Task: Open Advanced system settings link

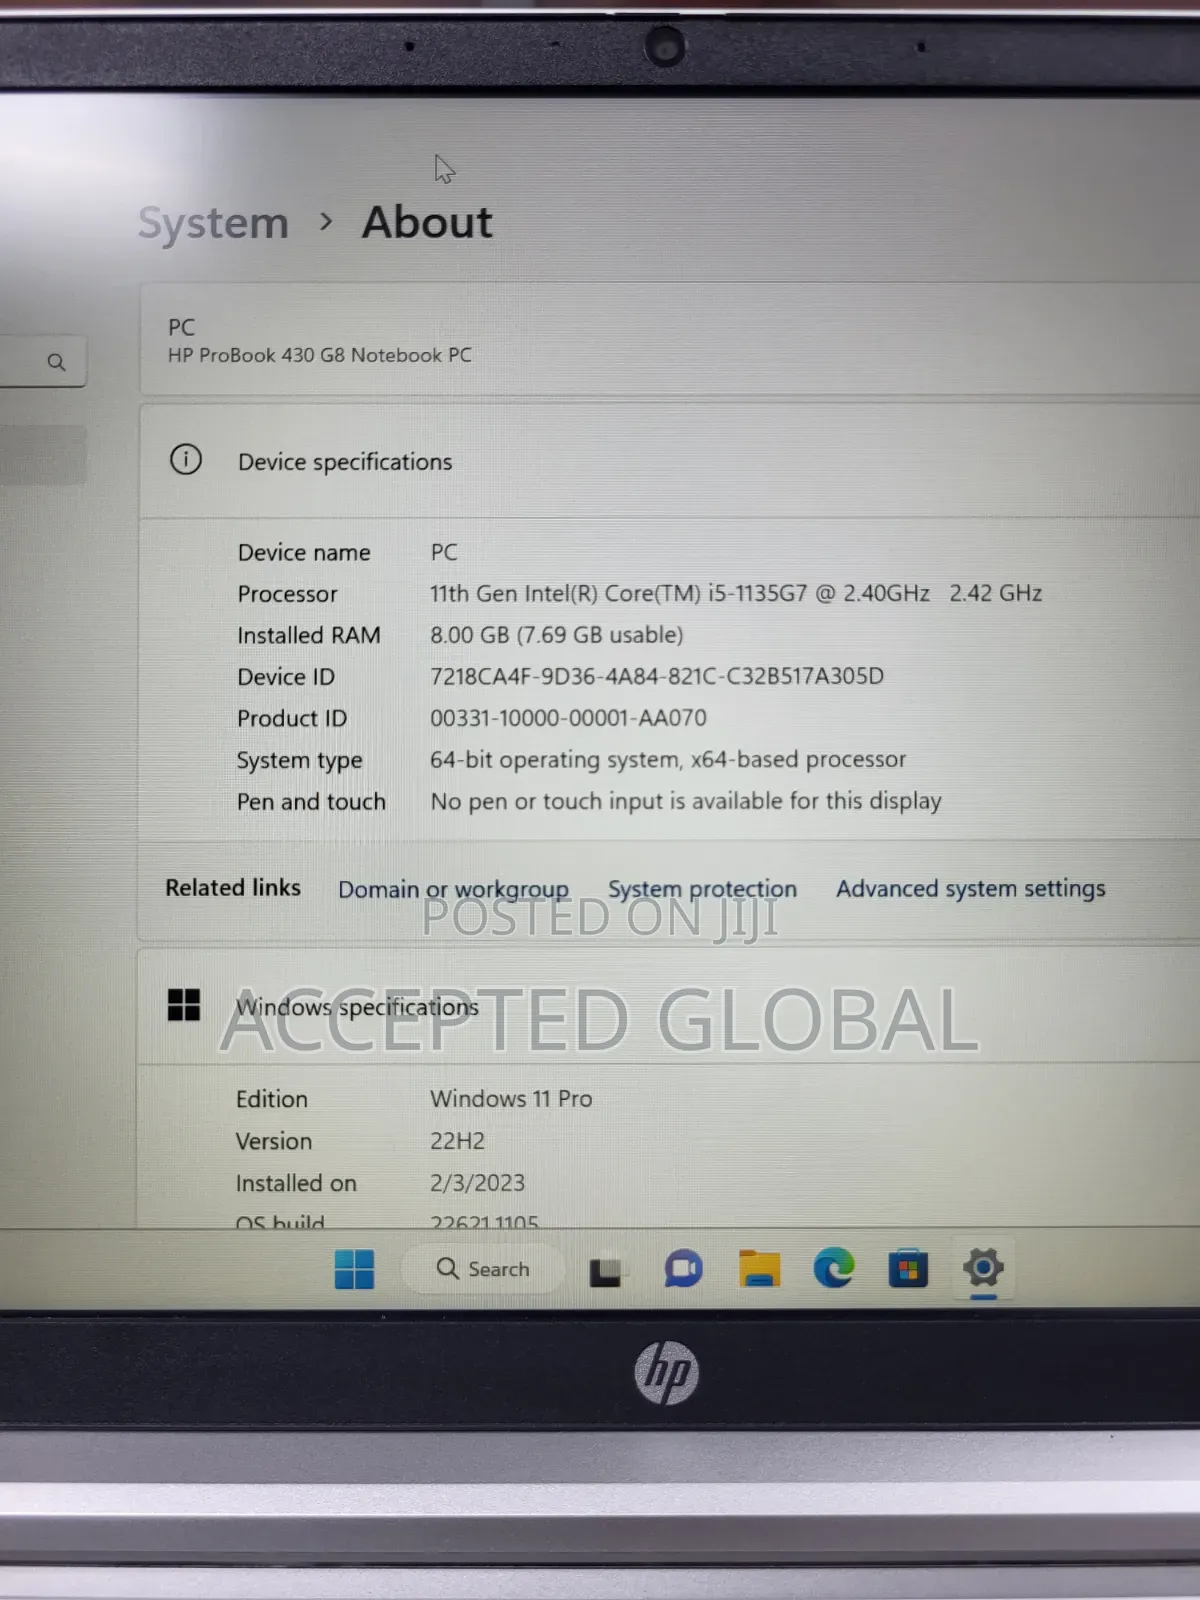Action: tap(970, 889)
